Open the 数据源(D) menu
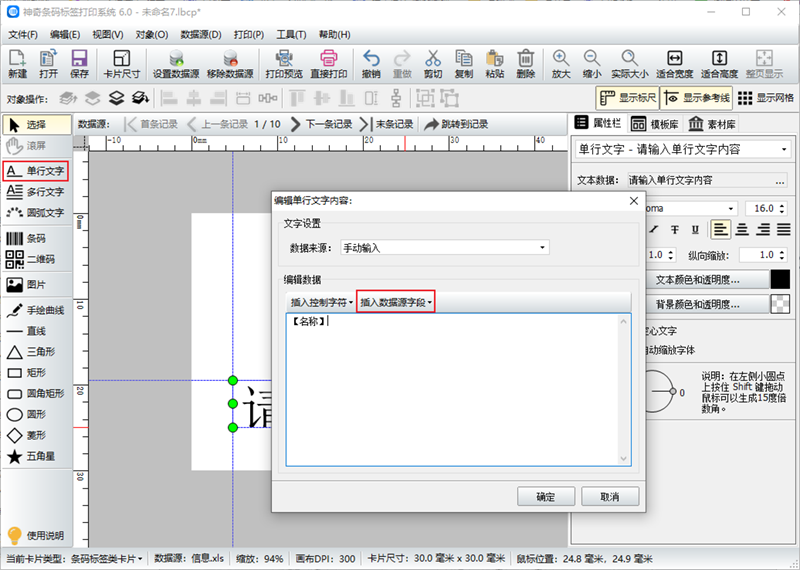This screenshot has width=800, height=570. pos(201,35)
